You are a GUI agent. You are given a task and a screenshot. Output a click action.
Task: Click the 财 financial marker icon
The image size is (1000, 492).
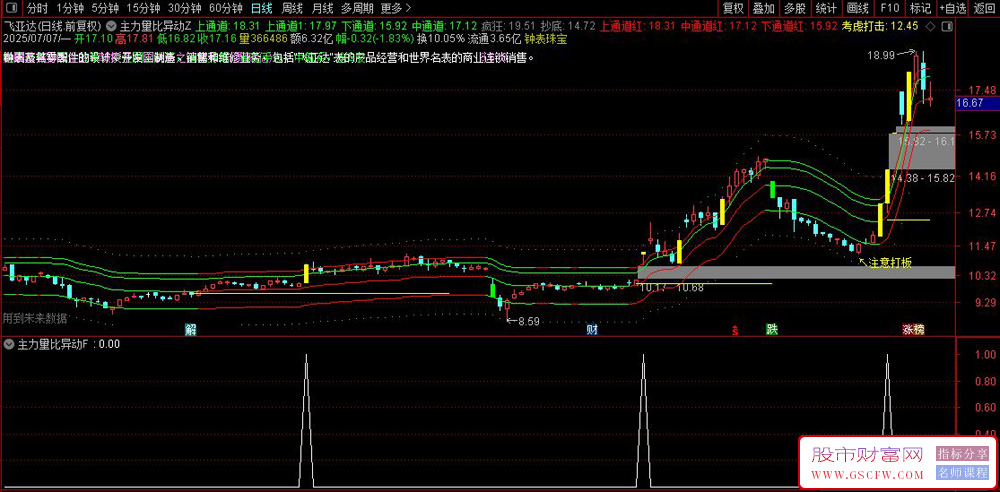click(592, 329)
